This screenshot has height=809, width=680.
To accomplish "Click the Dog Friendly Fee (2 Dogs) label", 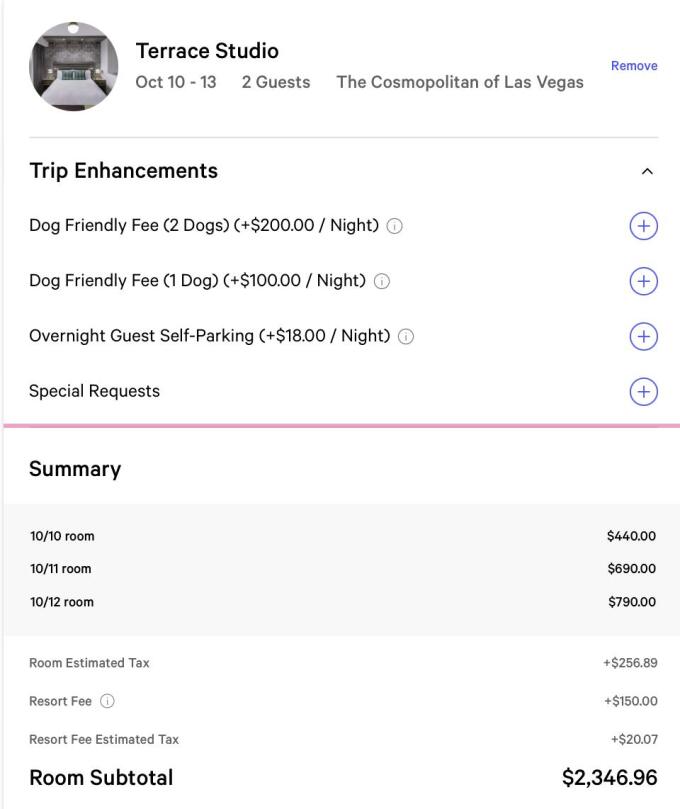I will pyautogui.click(x=203, y=226).
